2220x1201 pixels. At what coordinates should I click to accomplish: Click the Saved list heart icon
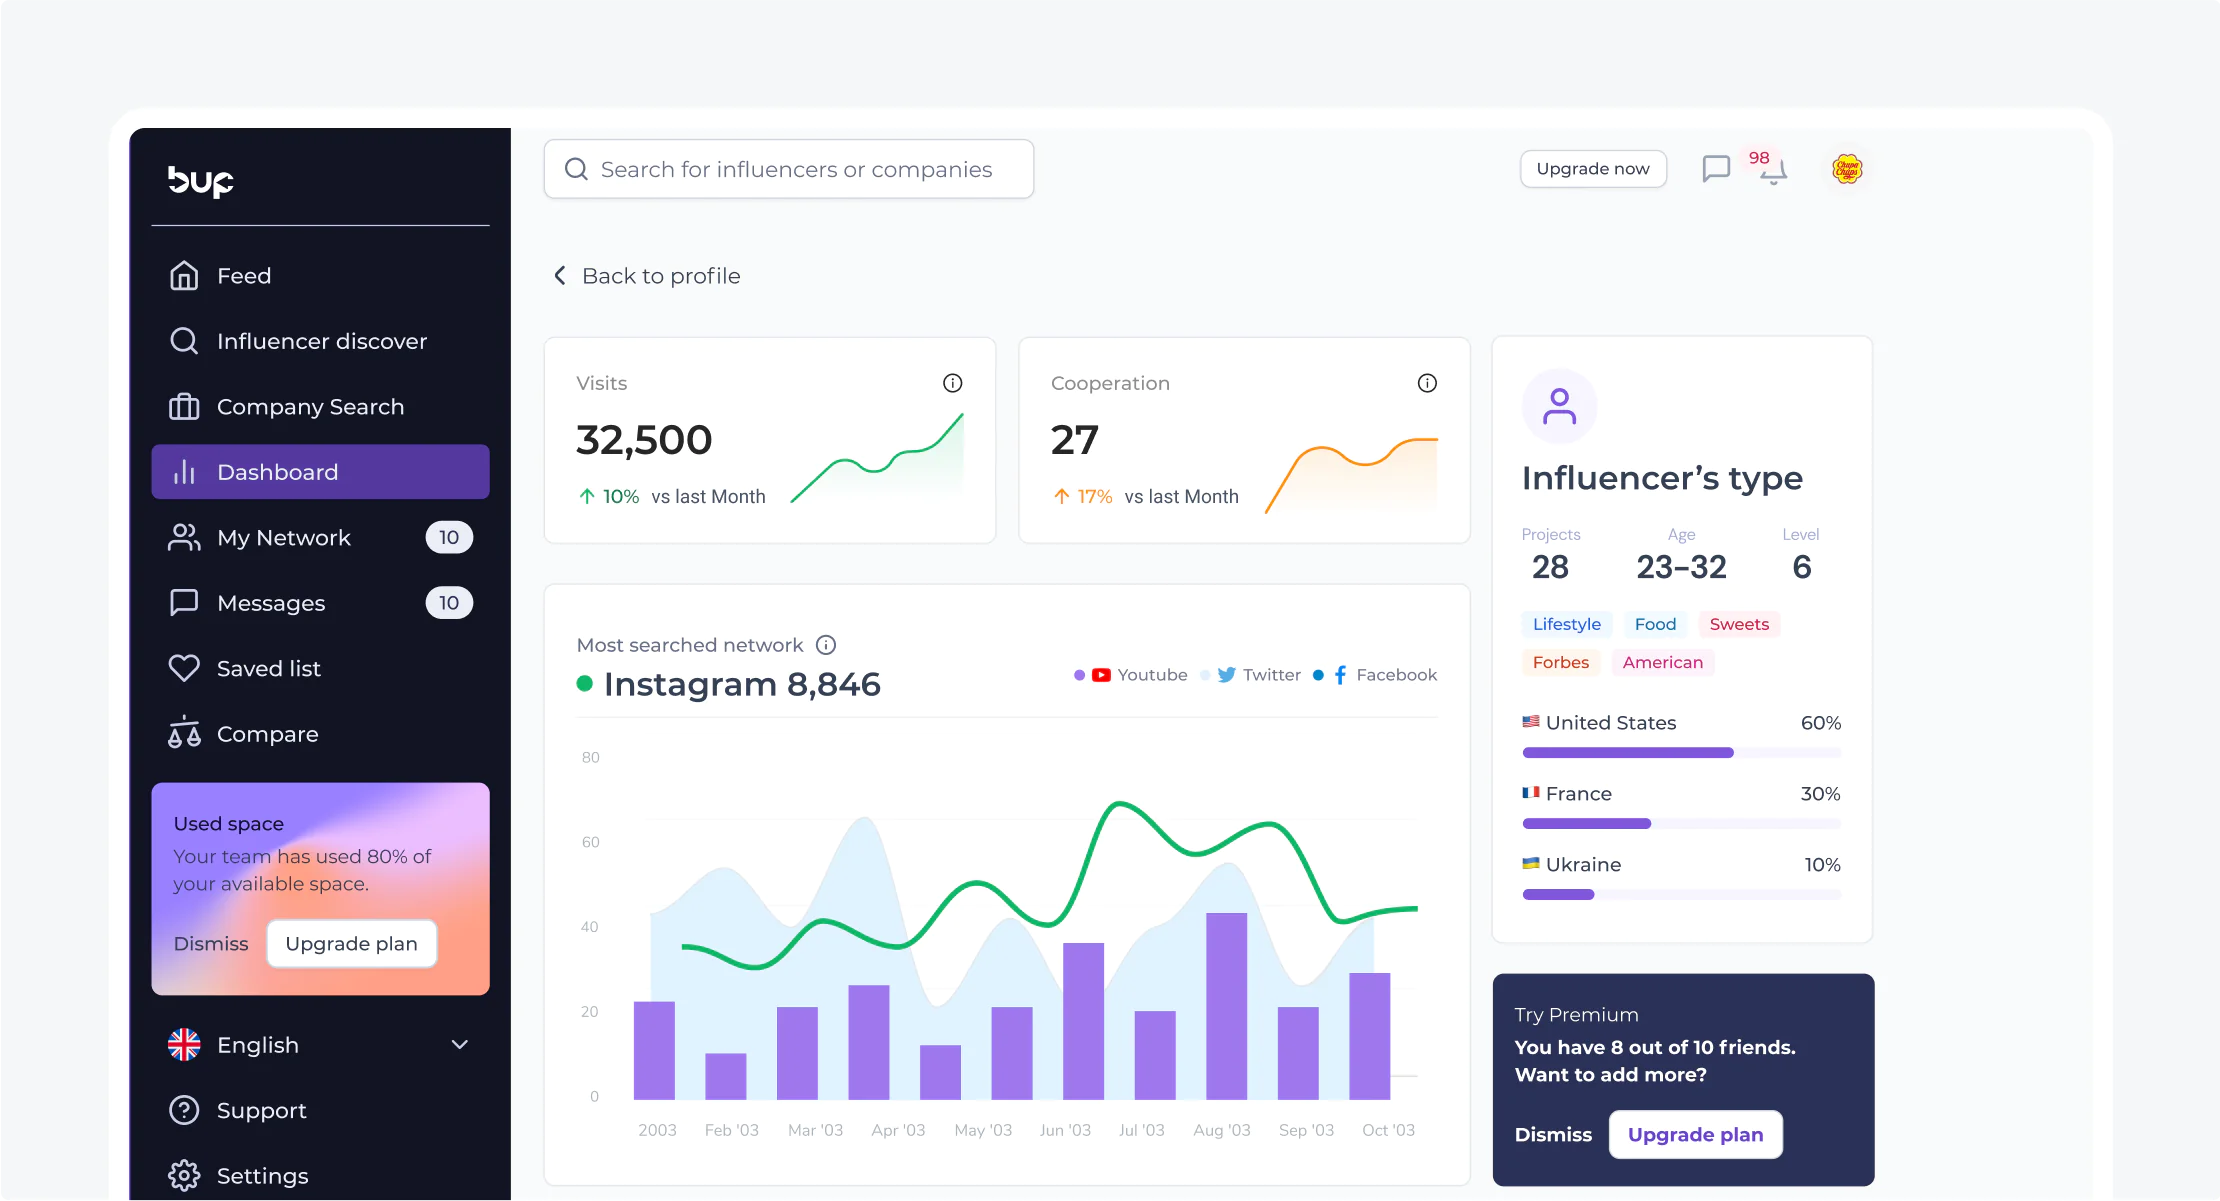(184, 668)
